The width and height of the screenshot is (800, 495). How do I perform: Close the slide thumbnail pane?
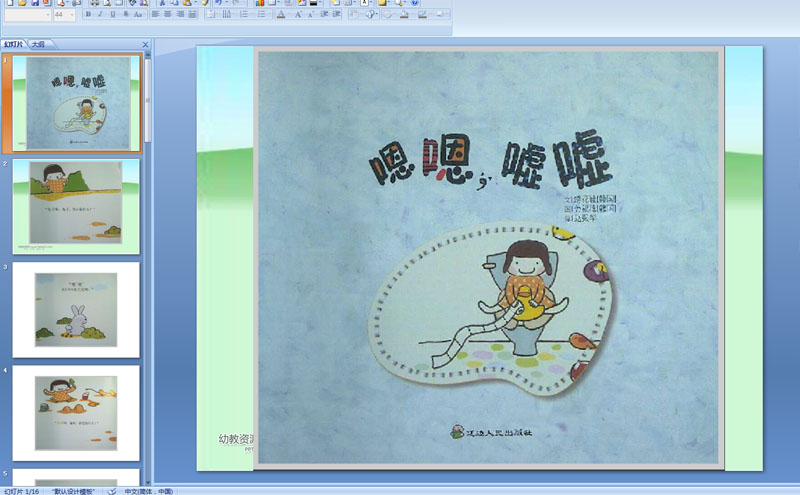click(145, 44)
